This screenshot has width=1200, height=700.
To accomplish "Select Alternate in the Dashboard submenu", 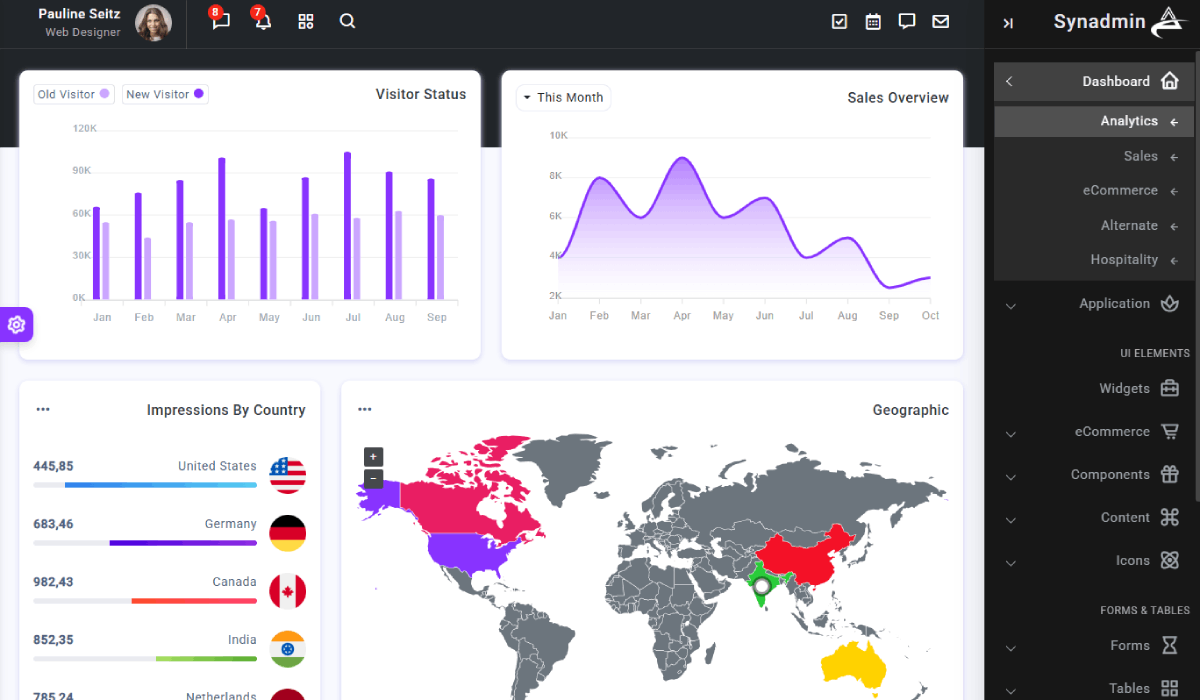I will point(1094,225).
